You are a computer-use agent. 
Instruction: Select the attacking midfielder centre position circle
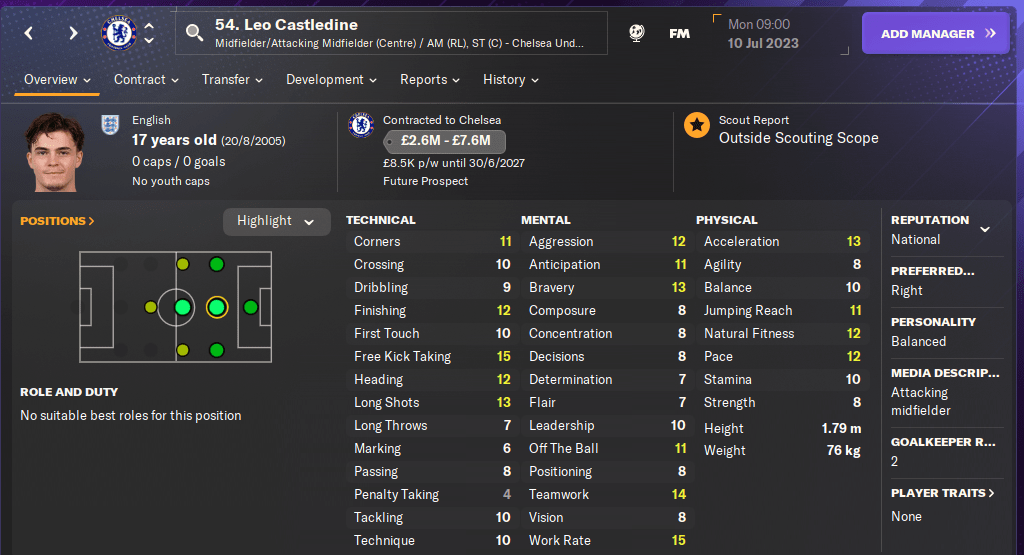click(x=216, y=307)
